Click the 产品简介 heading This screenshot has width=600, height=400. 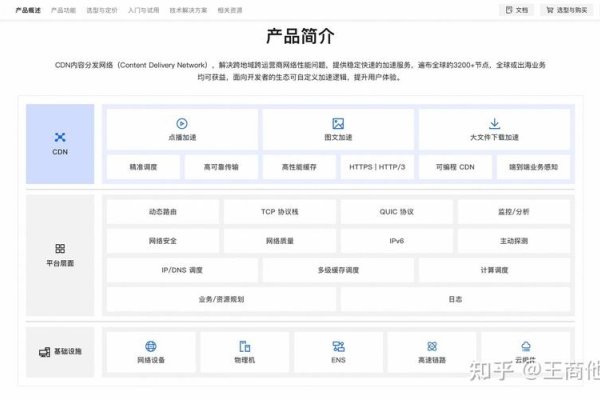tap(300, 36)
